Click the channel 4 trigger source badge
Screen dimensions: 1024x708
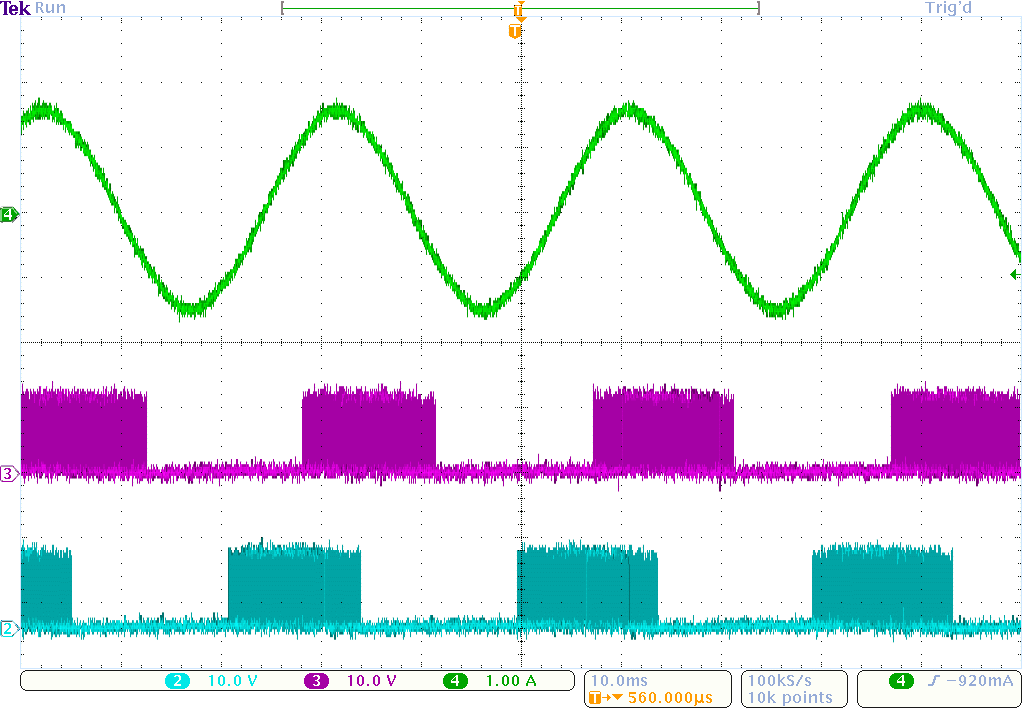pos(901,681)
